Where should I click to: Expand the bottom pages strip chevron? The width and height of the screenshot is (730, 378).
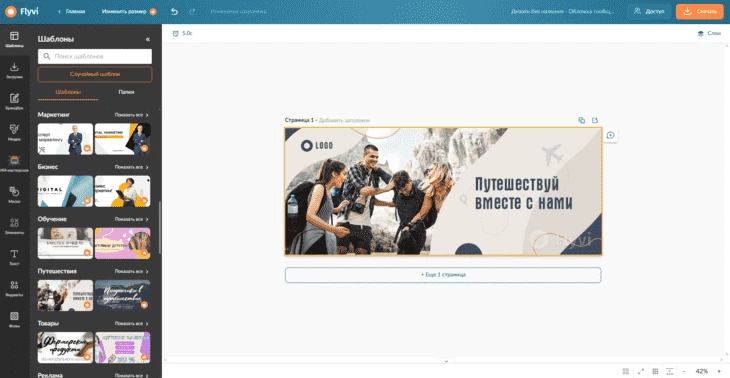(446, 361)
